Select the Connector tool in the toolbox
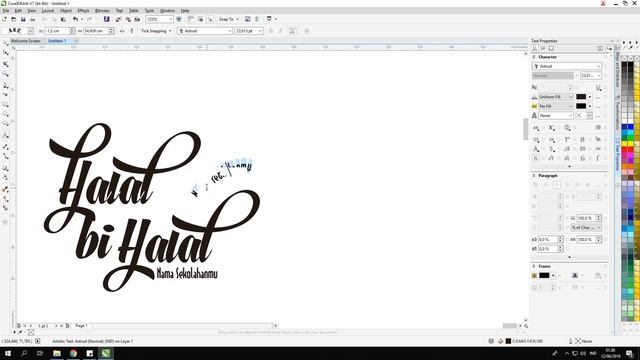640x360 pixels. [5, 156]
